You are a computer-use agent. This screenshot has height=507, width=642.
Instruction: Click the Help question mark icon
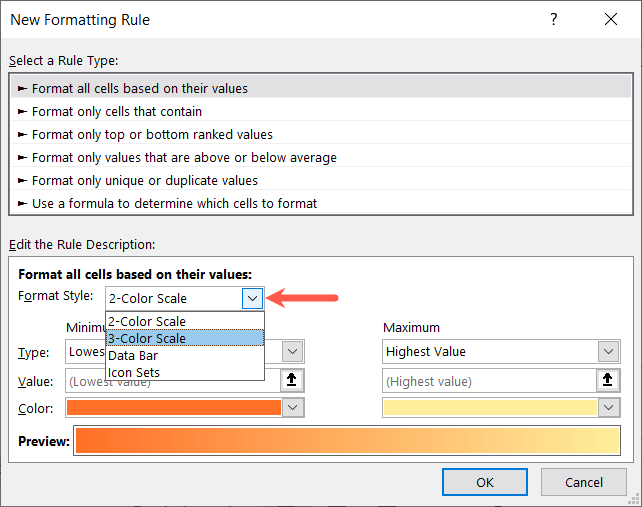(554, 20)
